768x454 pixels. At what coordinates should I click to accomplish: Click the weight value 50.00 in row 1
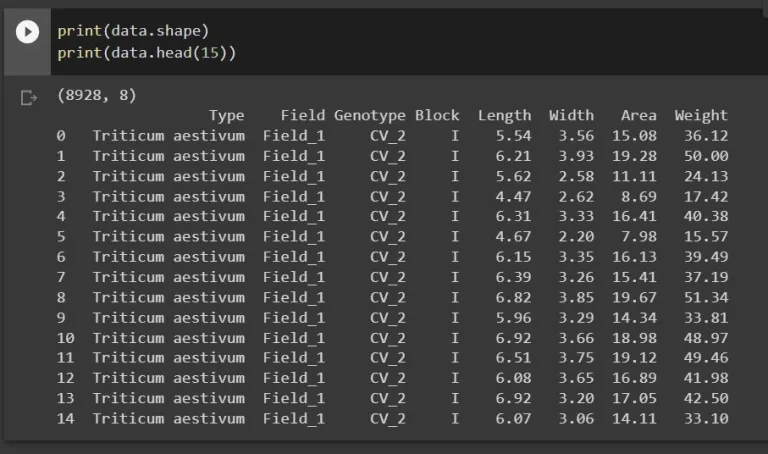click(x=706, y=156)
